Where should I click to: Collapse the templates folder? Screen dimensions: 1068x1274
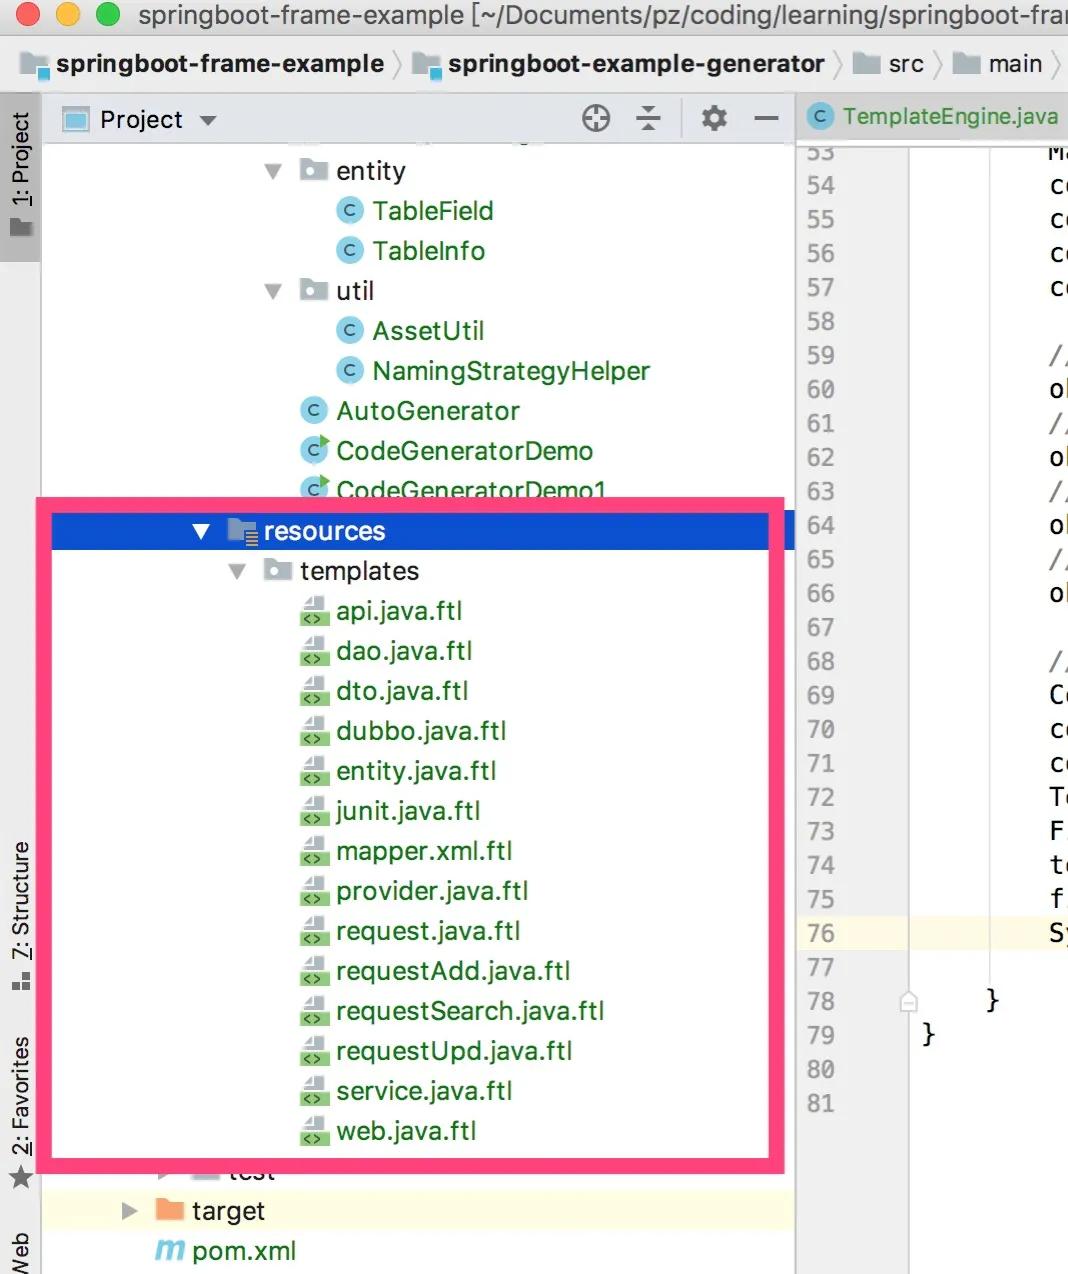237,572
